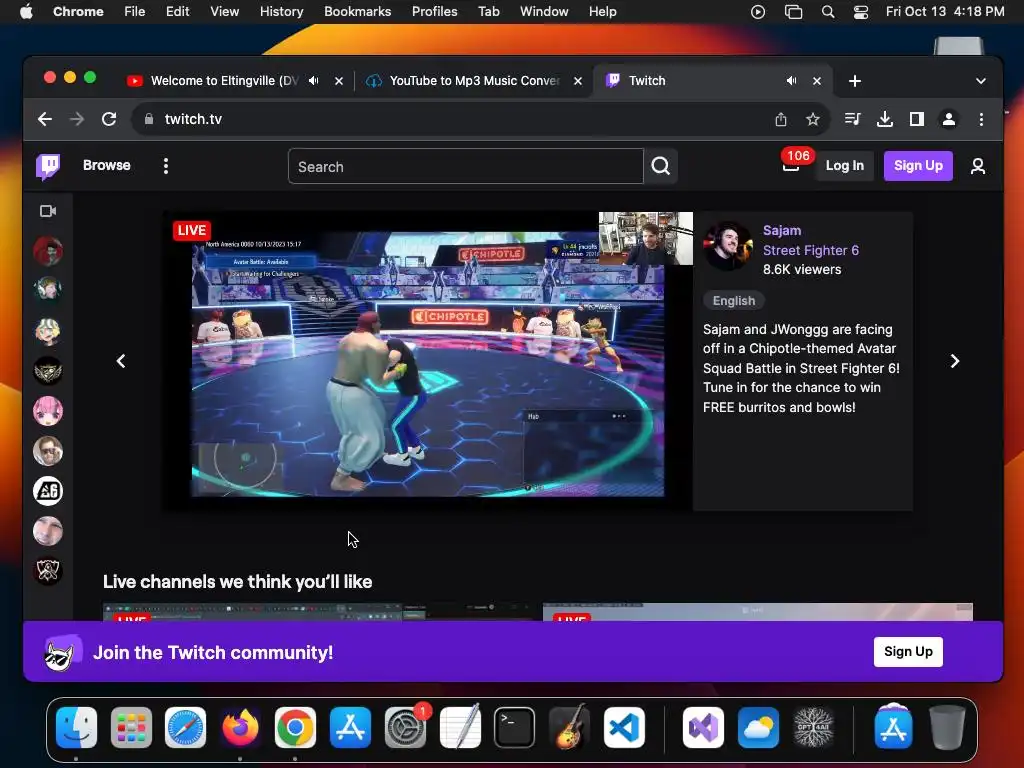Screen dimensions: 1024x768
Task: Focus the Twitch search field
Action: [466, 167]
